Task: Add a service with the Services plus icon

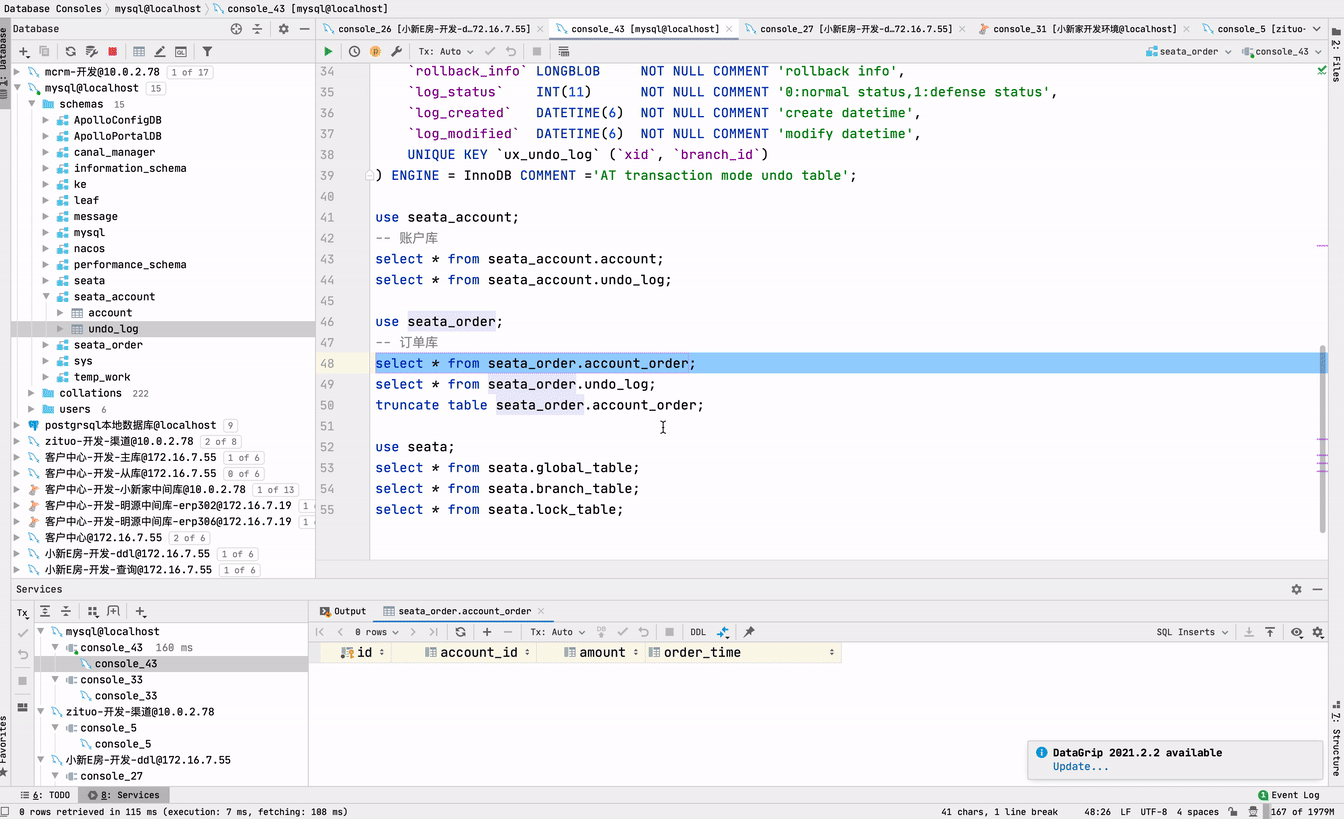Action: tap(140, 611)
